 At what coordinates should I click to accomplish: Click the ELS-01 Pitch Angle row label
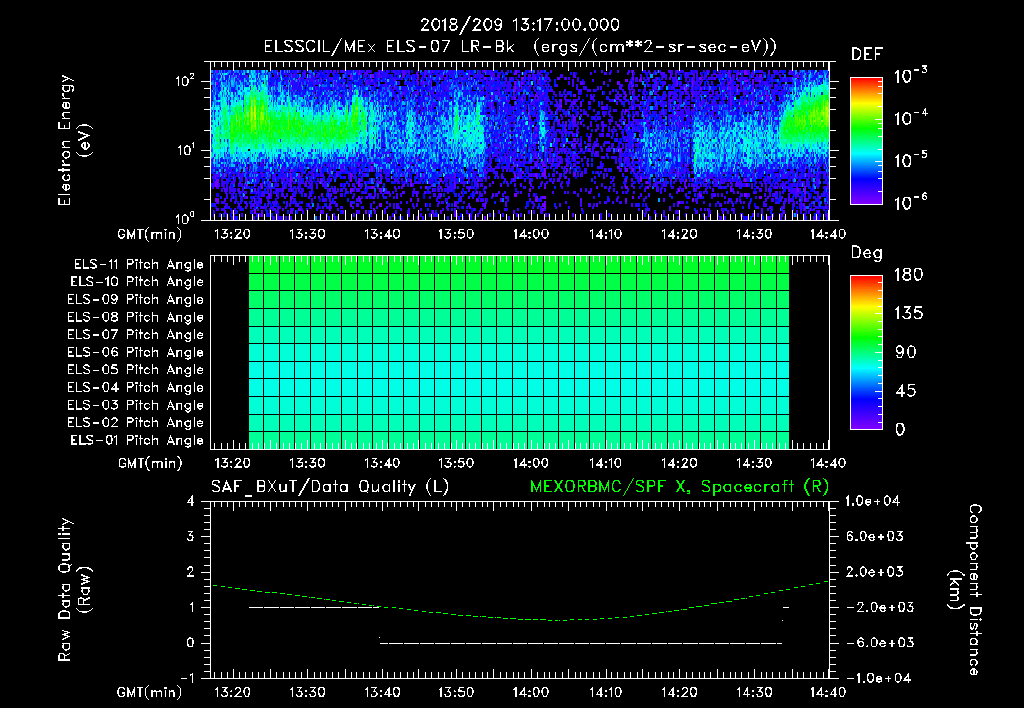137,440
